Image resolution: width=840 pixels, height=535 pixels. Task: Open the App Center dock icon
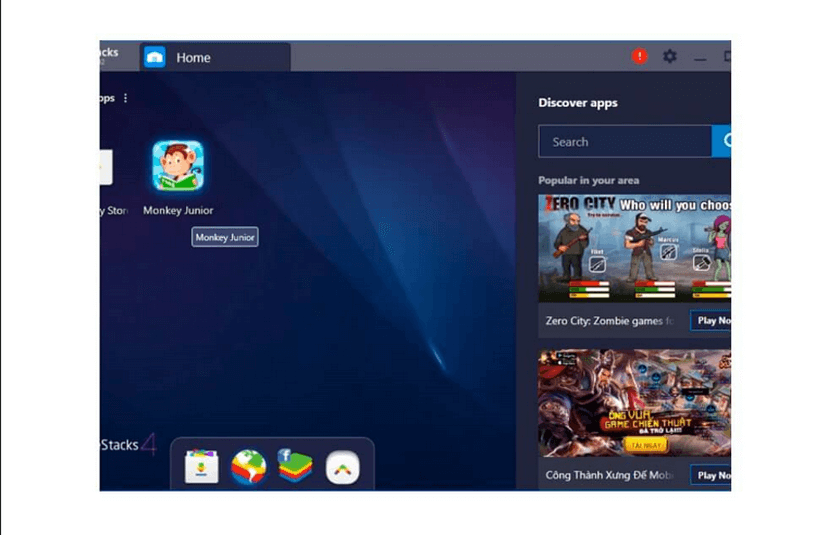pos(201,466)
